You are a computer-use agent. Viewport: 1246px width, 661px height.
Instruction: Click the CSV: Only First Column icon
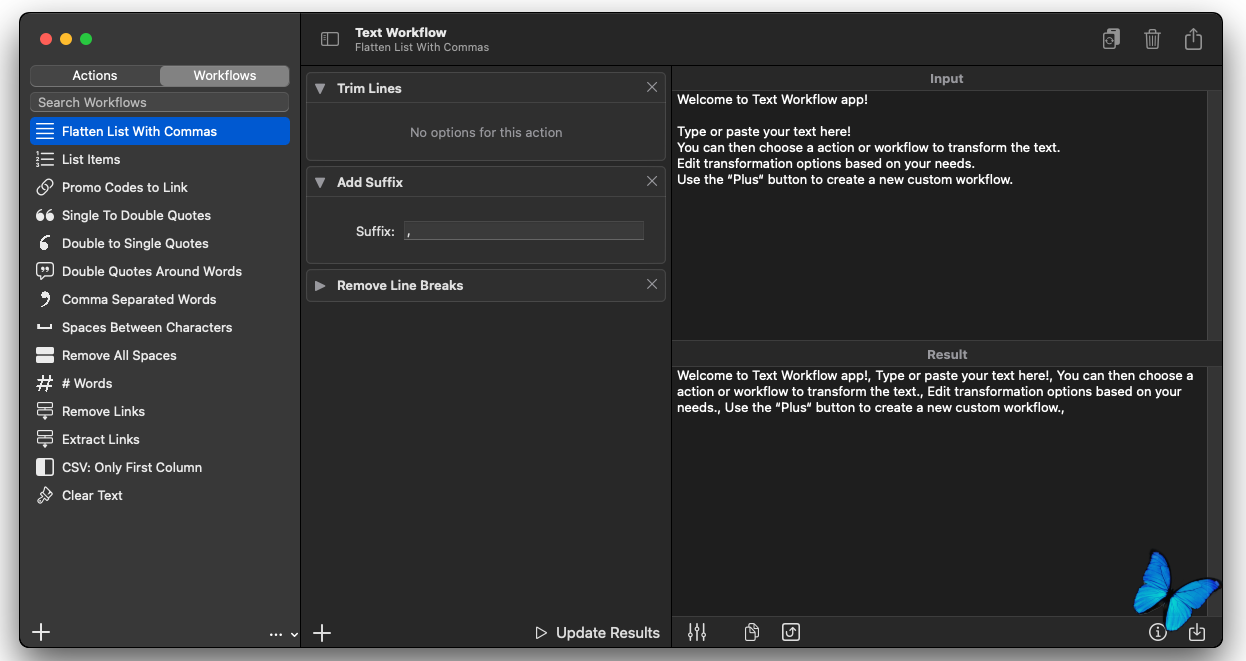point(45,467)
